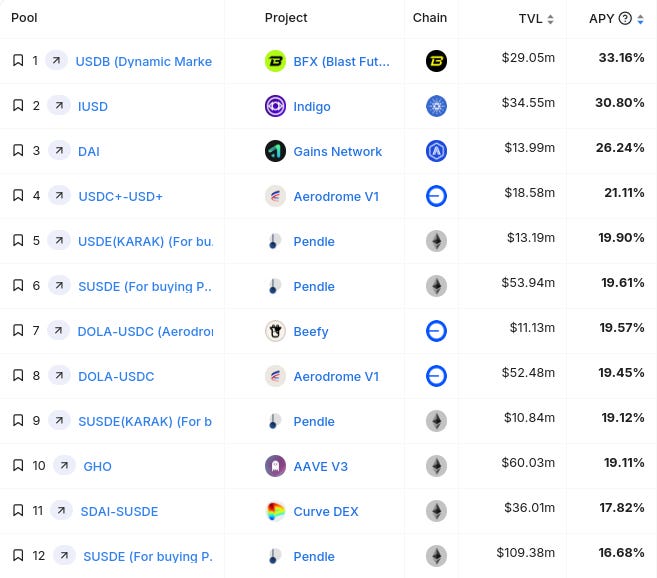Bookmark the SUSDE pool in row 6

tap(18, 285)
